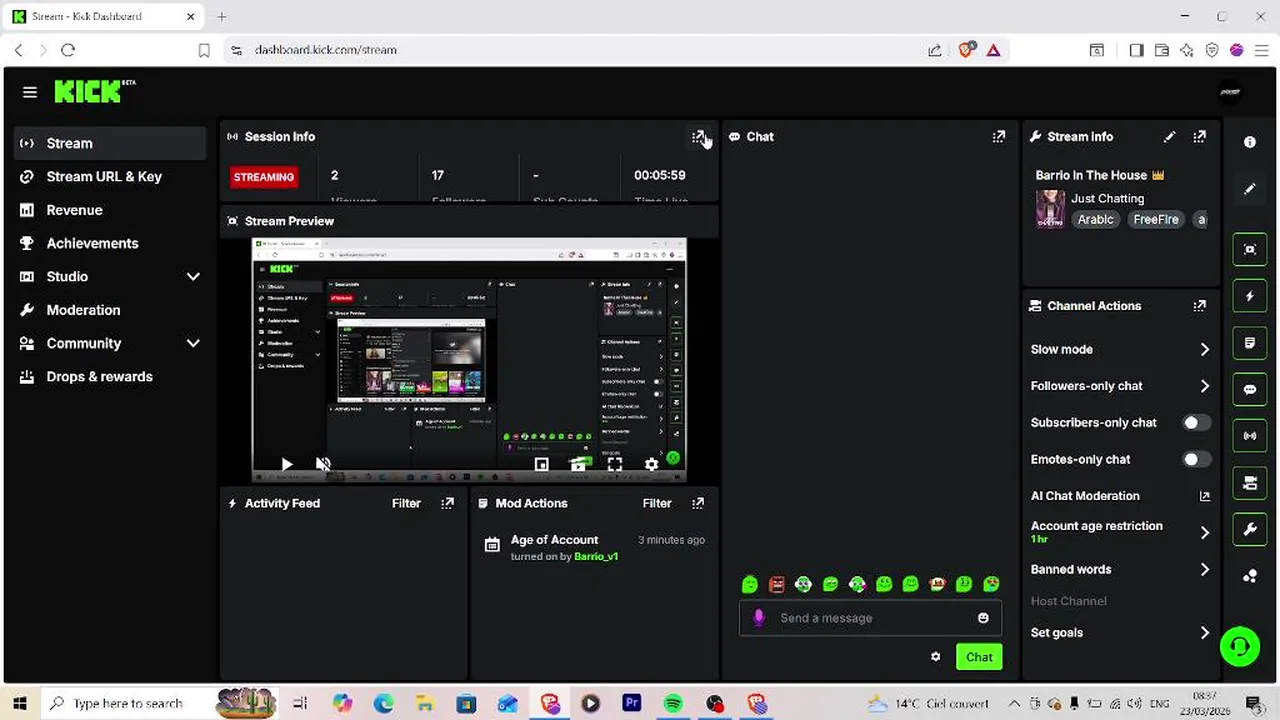Screen dimensions: 1280x720
Task: Open the green support headset button
Action: pyautogui.click(x=1240, y=646)
